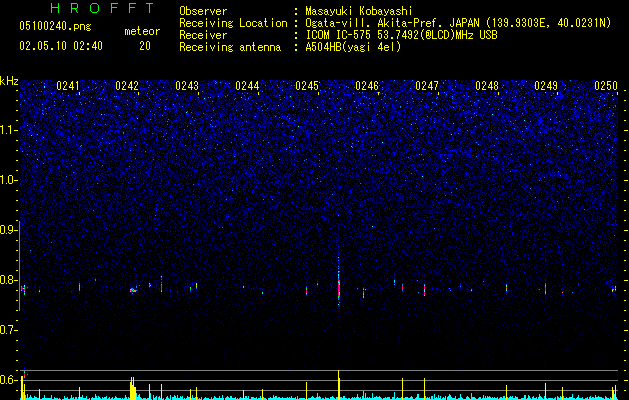Click the Receiving Location label
This screenshot has height=400, width=629.
tap(233, 23)
